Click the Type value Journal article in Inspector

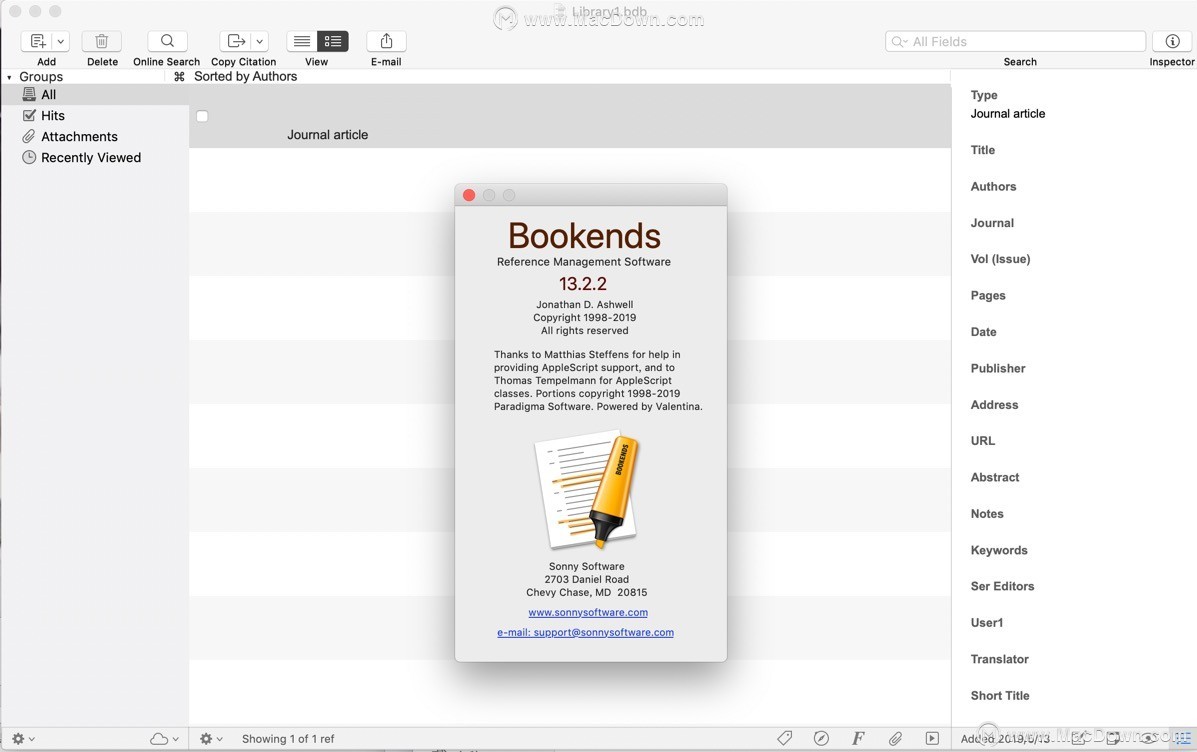coord(1008,114)
